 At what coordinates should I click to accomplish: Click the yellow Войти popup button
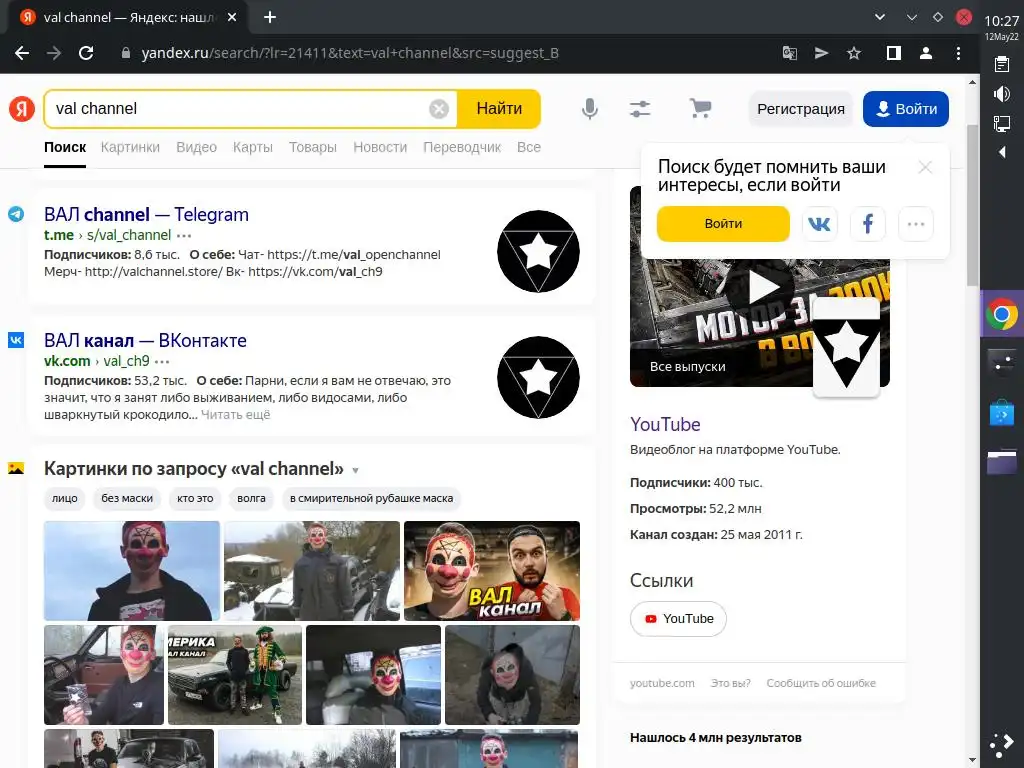coord(723,224)
